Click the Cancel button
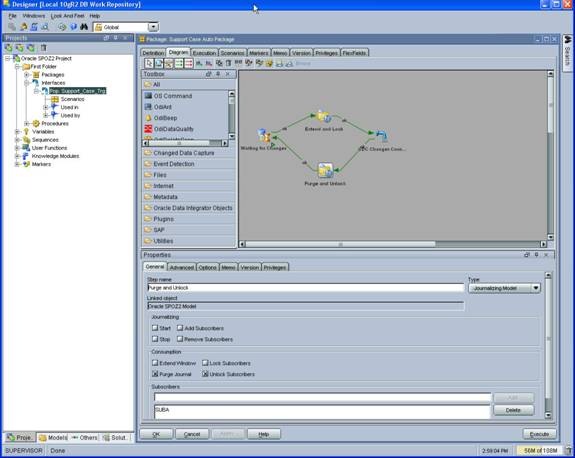Viewport: 575px width, 458px height. pos(192,434)
